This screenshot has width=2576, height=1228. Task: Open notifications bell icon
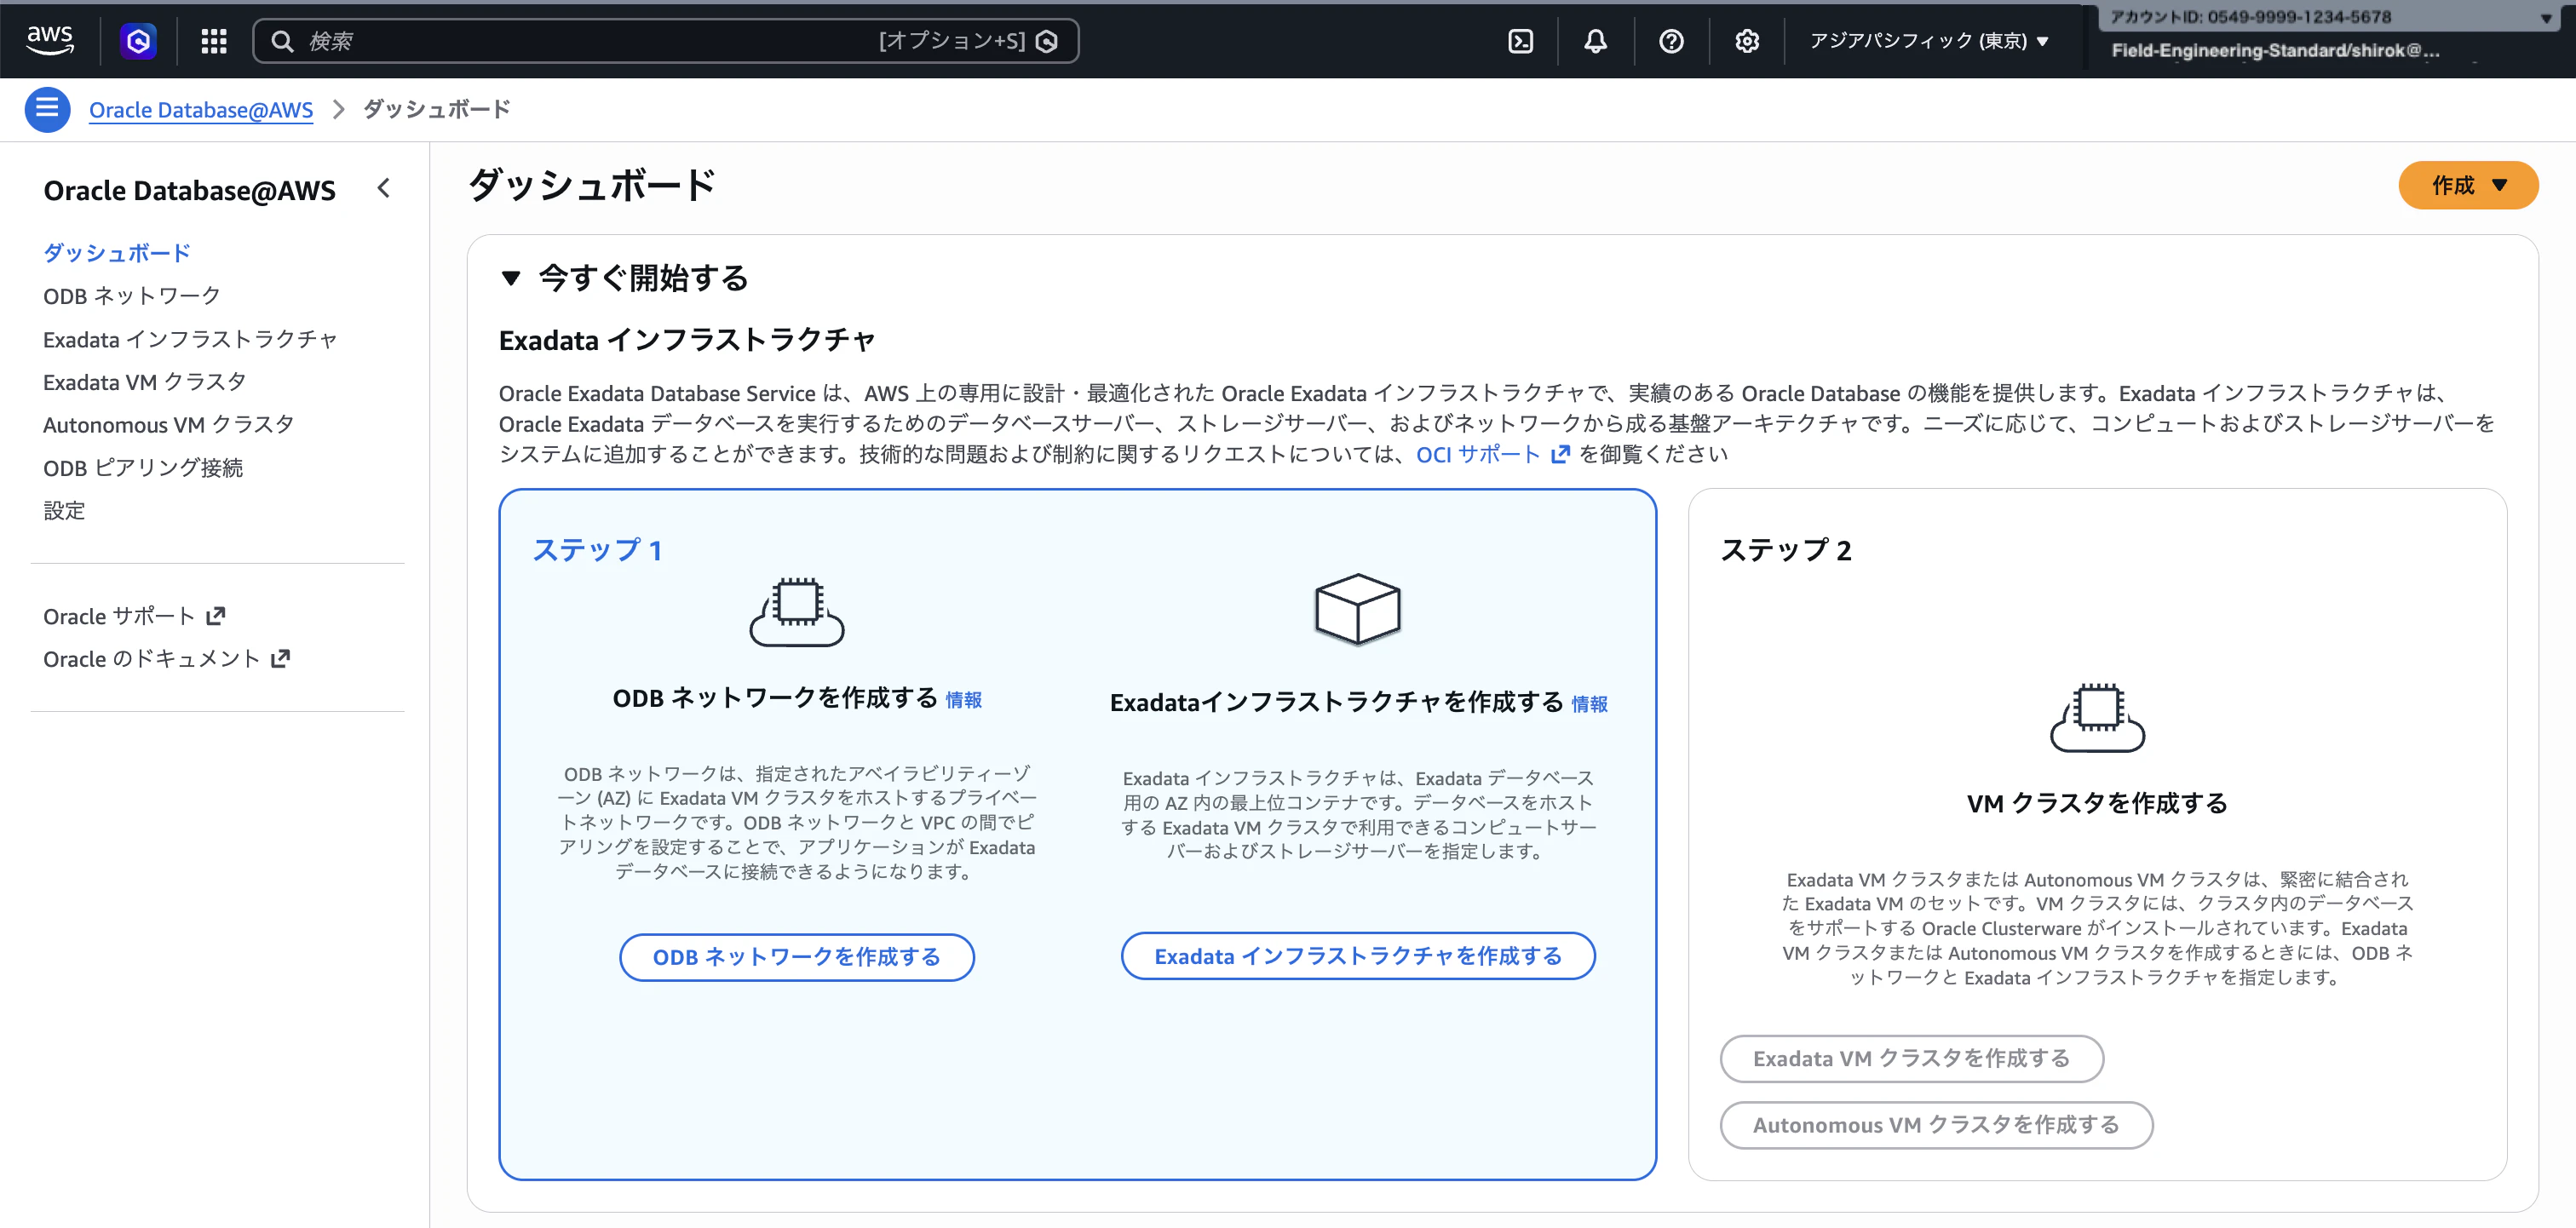[x=1596, y=41]
